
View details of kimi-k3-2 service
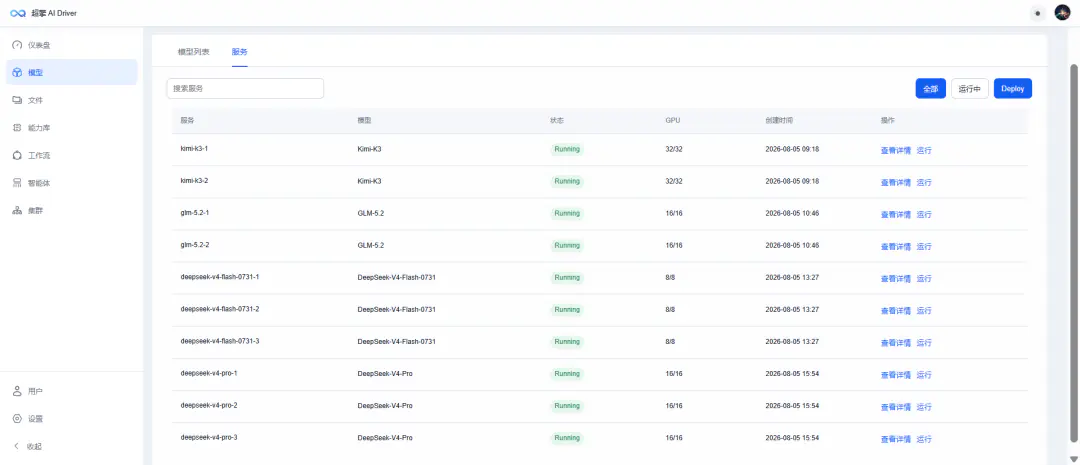click(x=895, y=182)
